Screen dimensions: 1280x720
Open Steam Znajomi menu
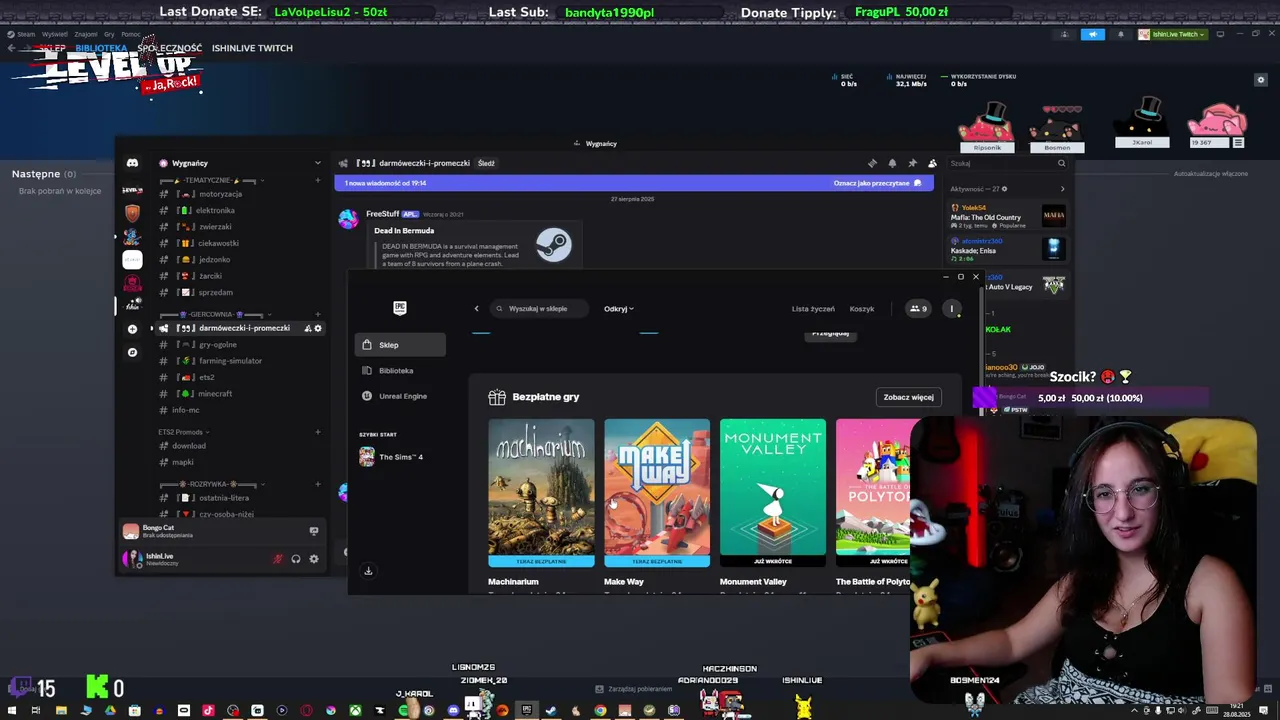[86, 34]
